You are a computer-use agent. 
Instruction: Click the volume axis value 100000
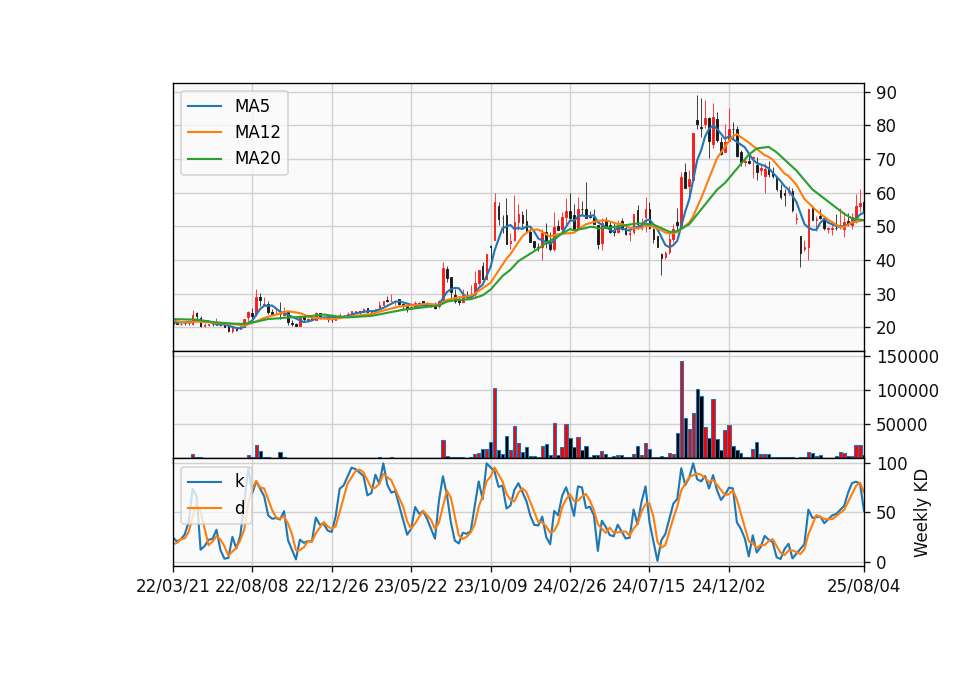tap(907, 391)
